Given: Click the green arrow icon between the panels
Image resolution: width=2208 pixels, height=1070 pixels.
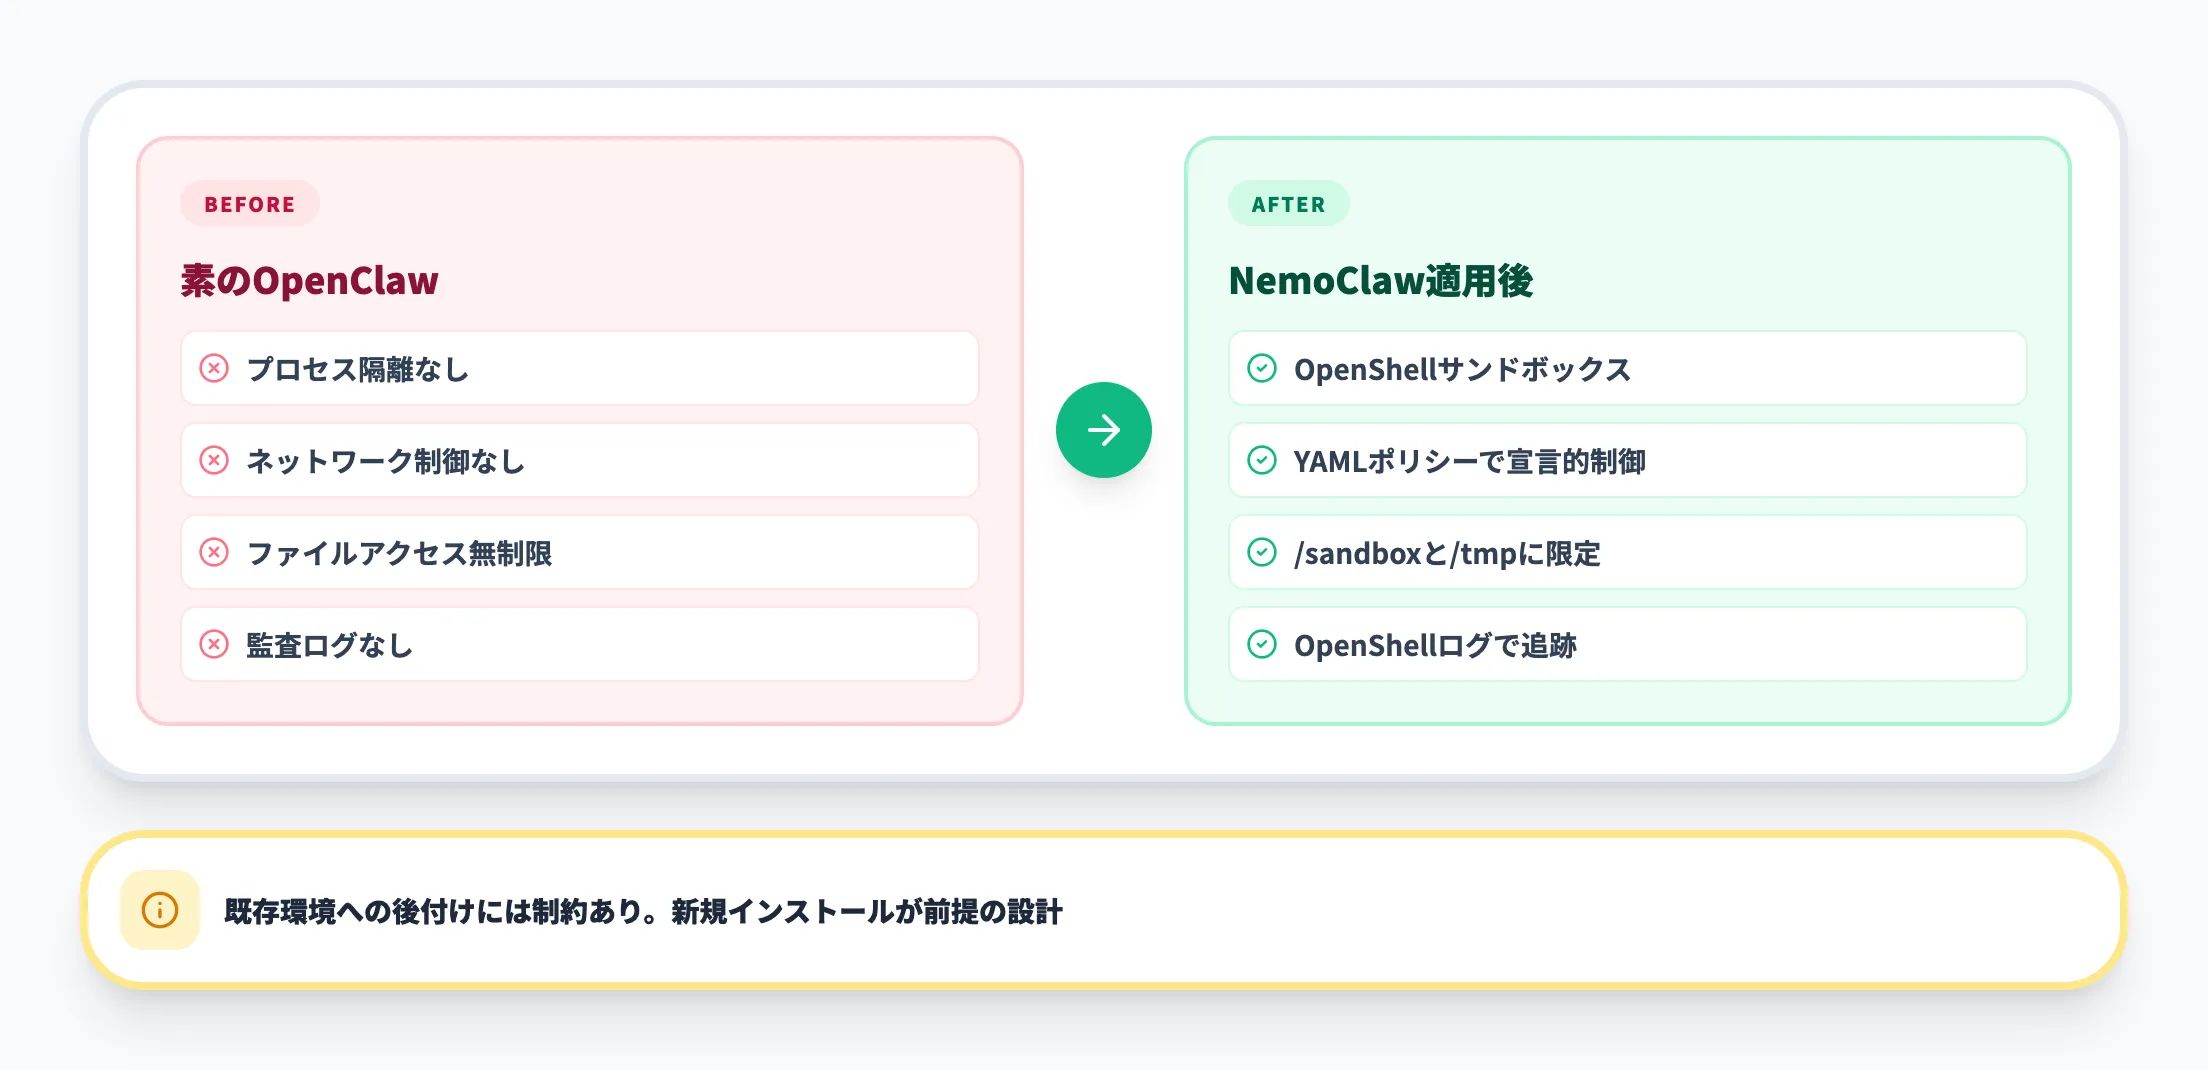Looking at the screenshot, I should [x=1103, y=429].
